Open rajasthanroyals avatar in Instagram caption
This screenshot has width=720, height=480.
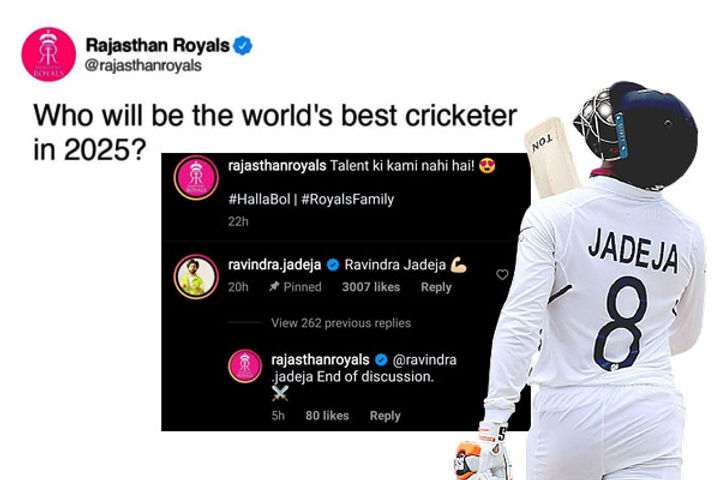196,178
